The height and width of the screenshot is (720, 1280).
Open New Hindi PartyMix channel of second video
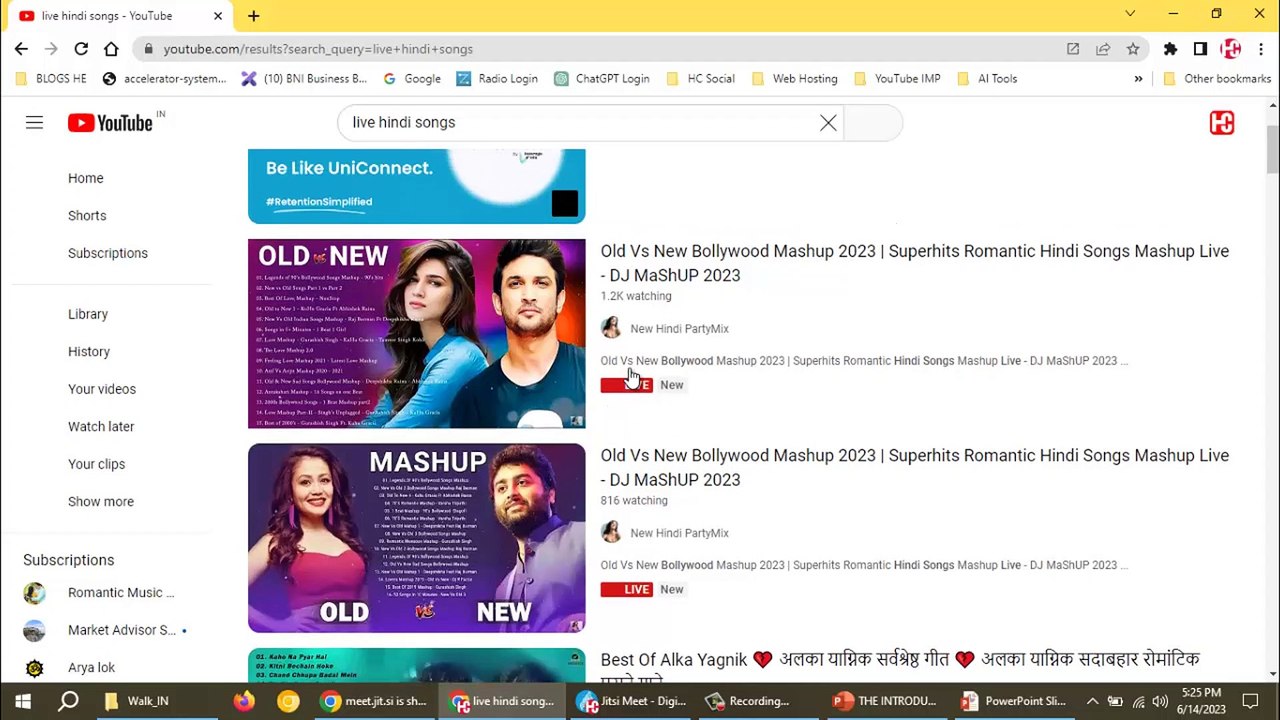(x=679, y=533)
